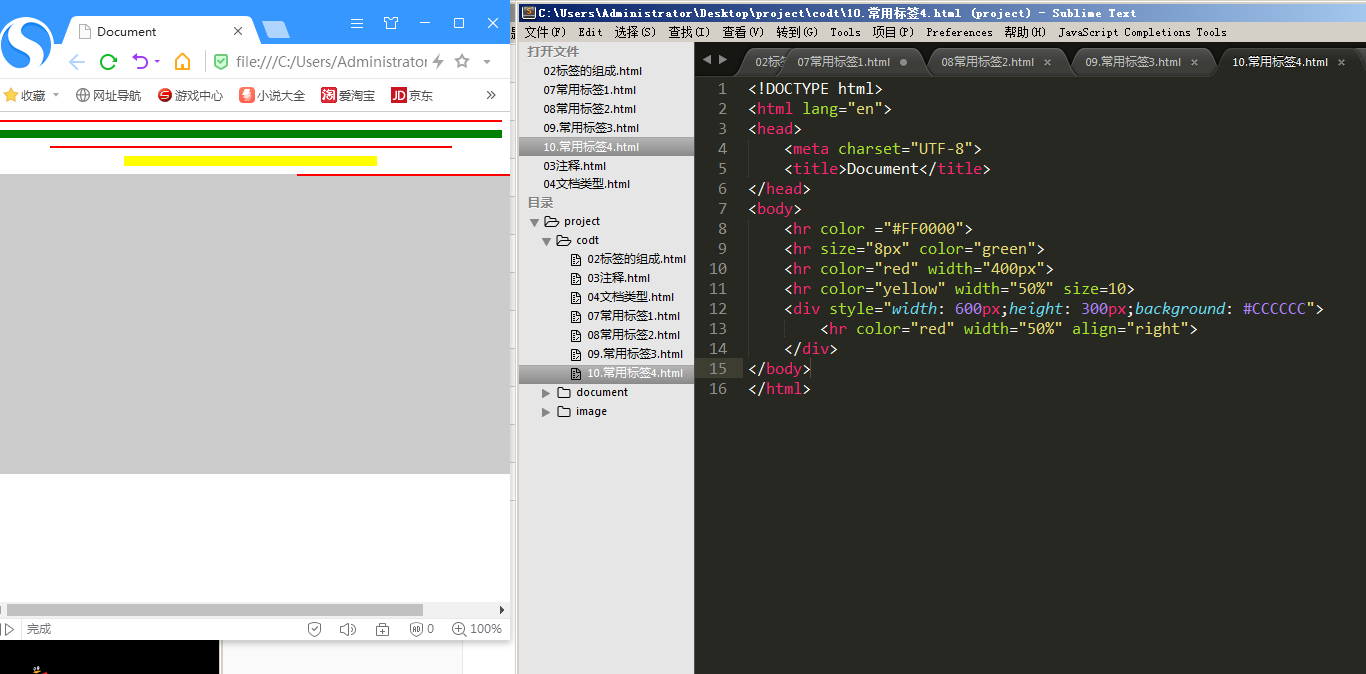The height and width of the screenshot is (674, 1366).
Task: Open the 收藏 favorites bookmark
Action: [25, 96]
